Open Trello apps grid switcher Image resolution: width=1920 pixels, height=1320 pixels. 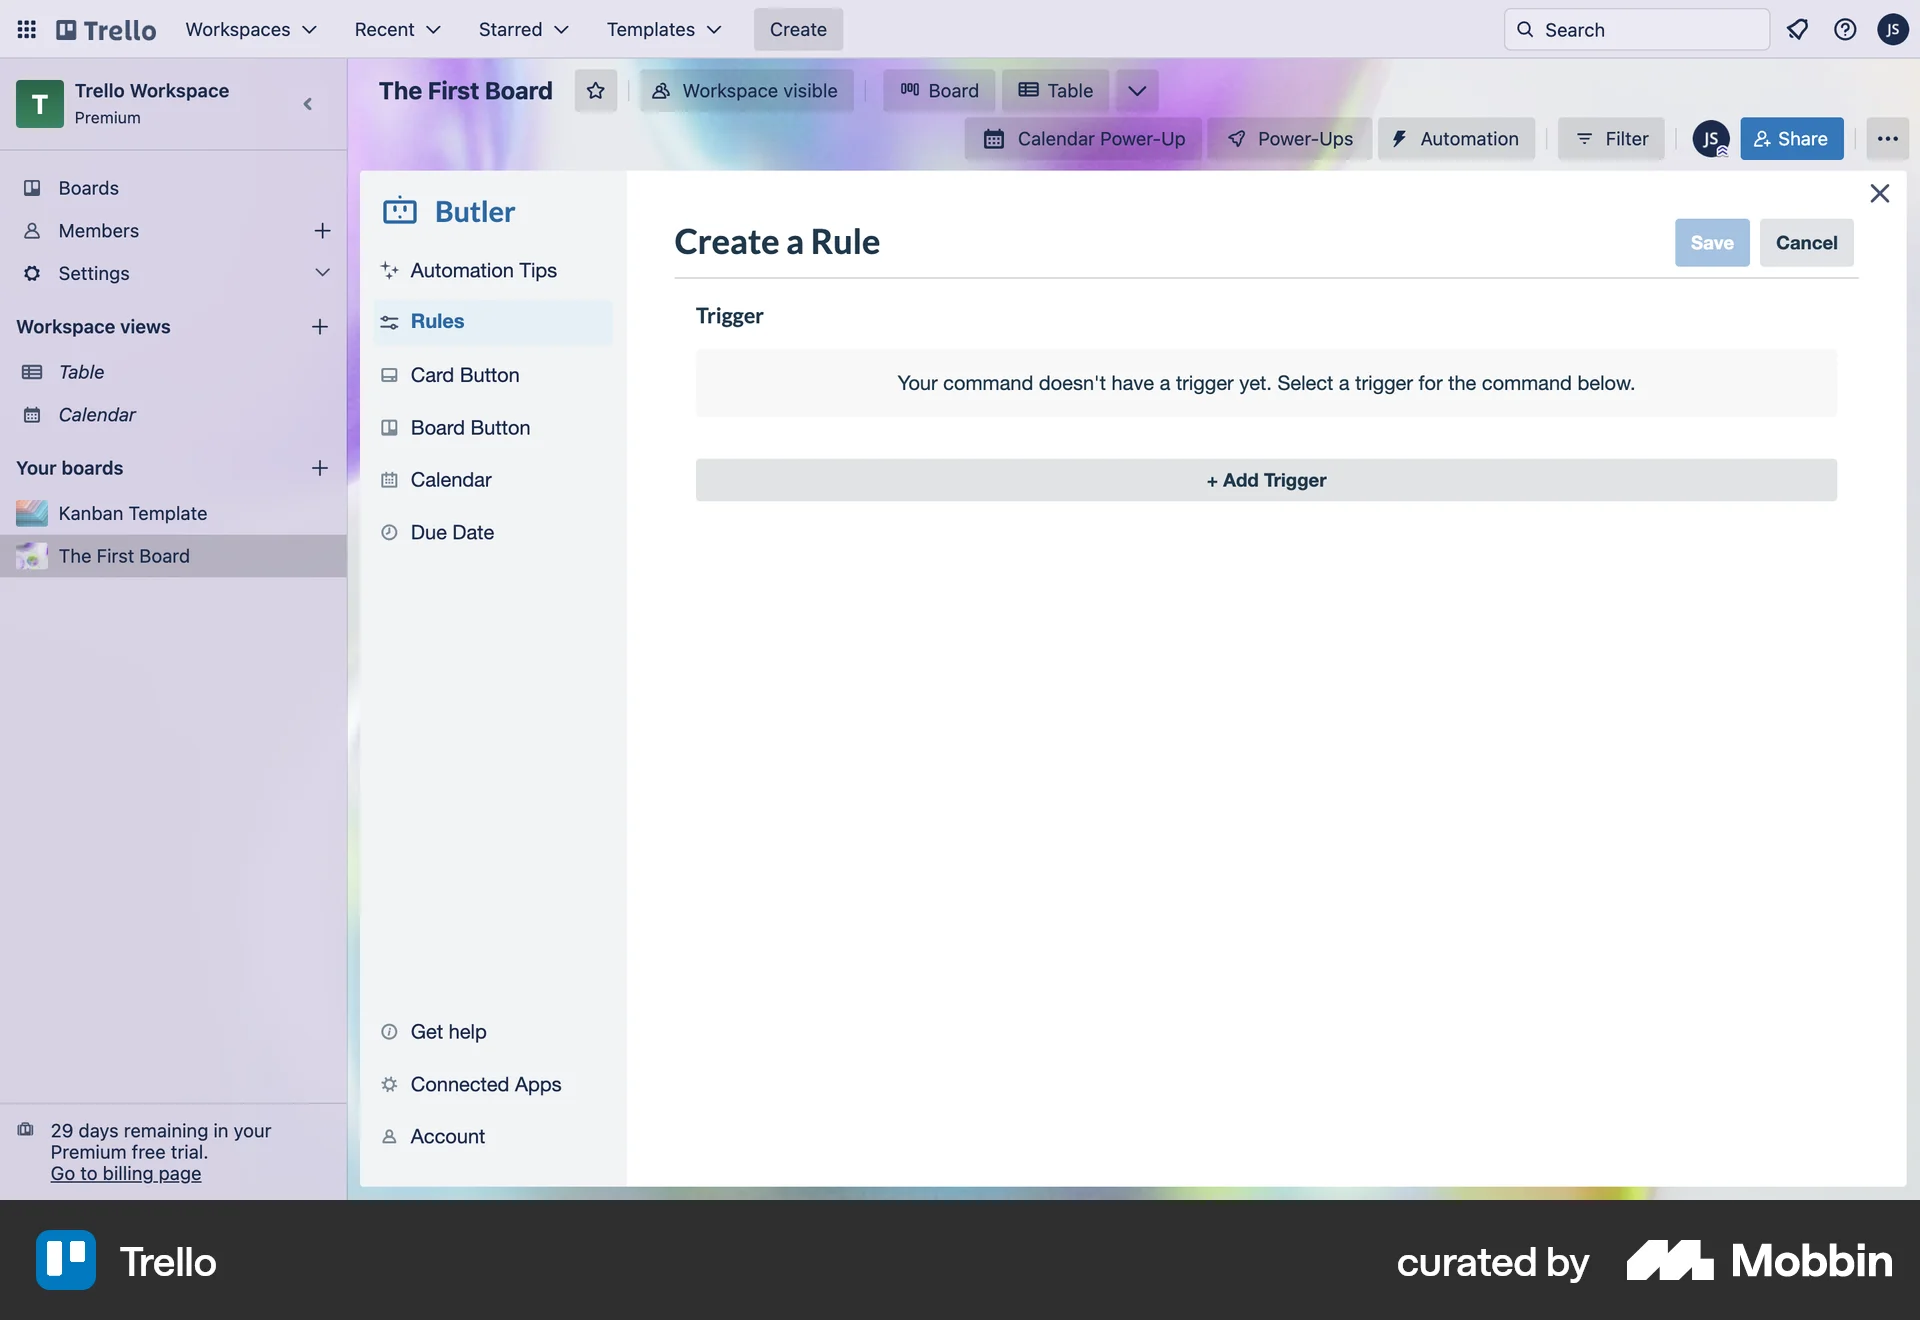[x=26, y=29]
